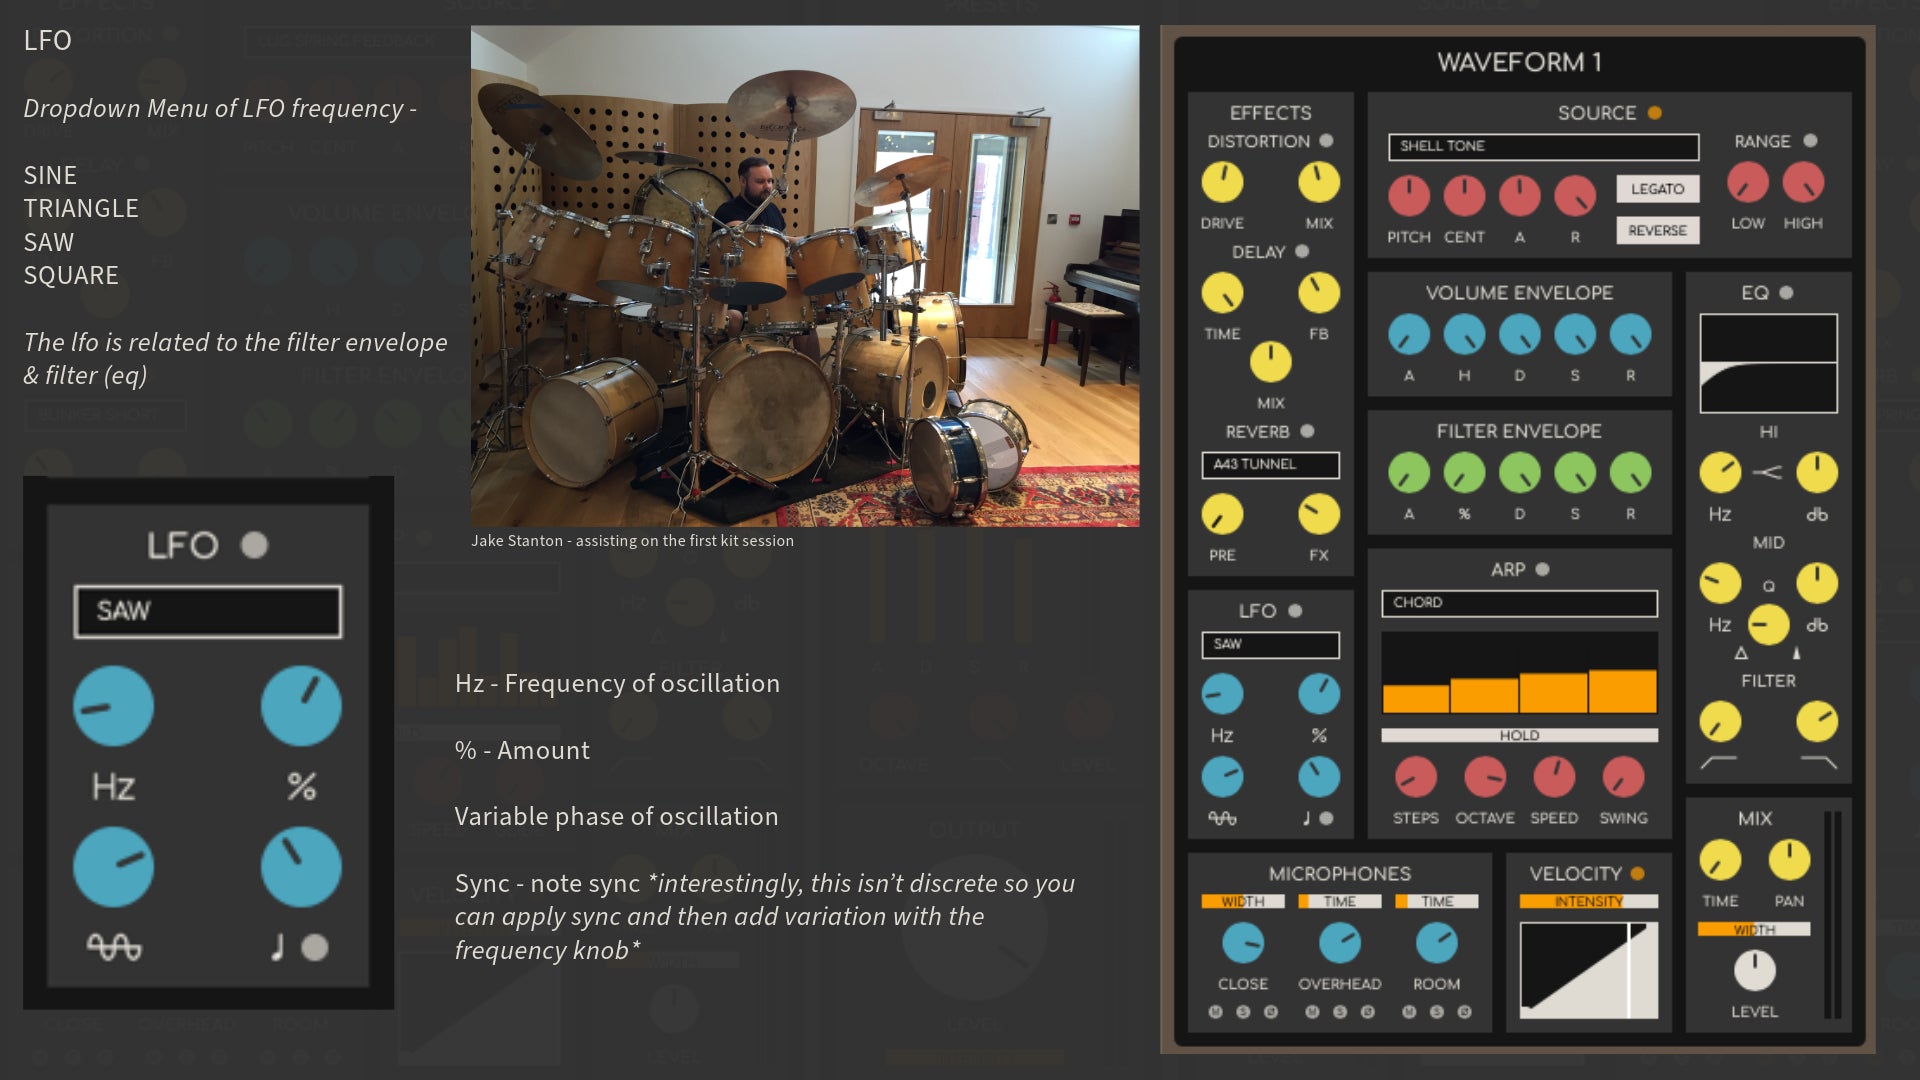Click the low-pass filter knob in EQ
The height and width of the screenshot is (1080, 1920).
pyautogui.click(x=1816, y=722)
